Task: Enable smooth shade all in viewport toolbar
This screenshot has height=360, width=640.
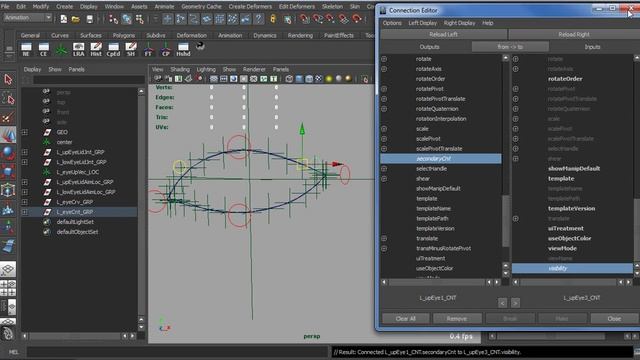Action: pyautogui.click(x=299, y=79)
